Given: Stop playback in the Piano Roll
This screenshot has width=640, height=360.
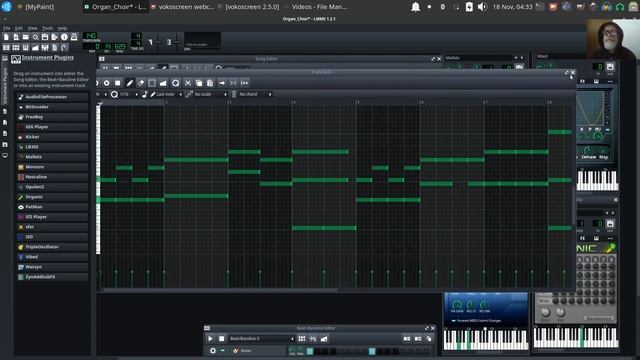Looking at the screenshot, I should tap(118, 83).
